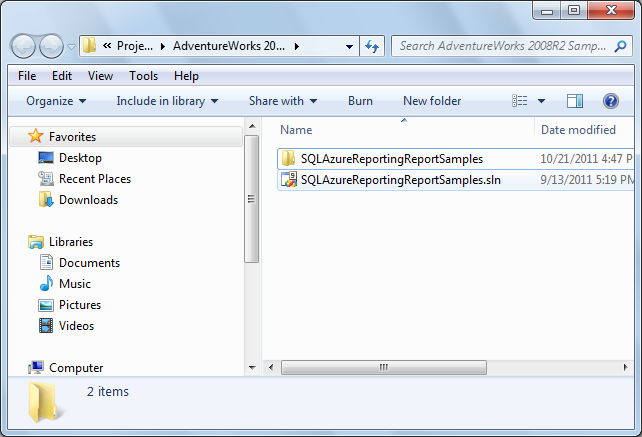Expand the address bar history dropdown
This screenshot has height=437, width=642.
point(349,46)
